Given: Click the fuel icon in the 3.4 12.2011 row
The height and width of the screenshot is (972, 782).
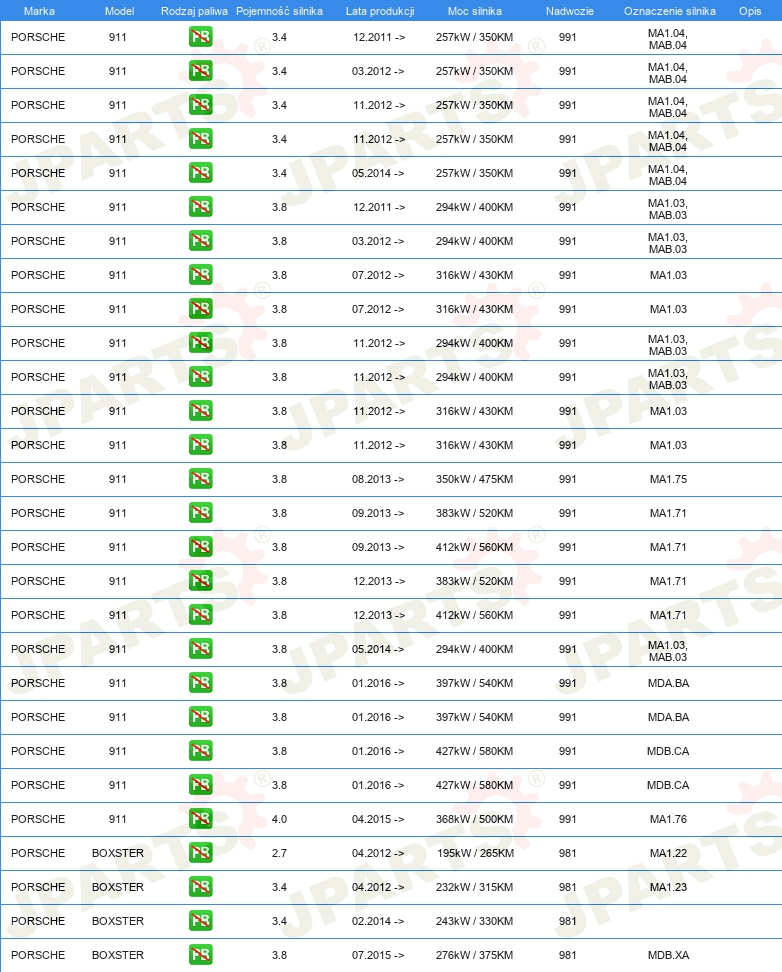Looking at the screenshot, I should click(200, 37).
